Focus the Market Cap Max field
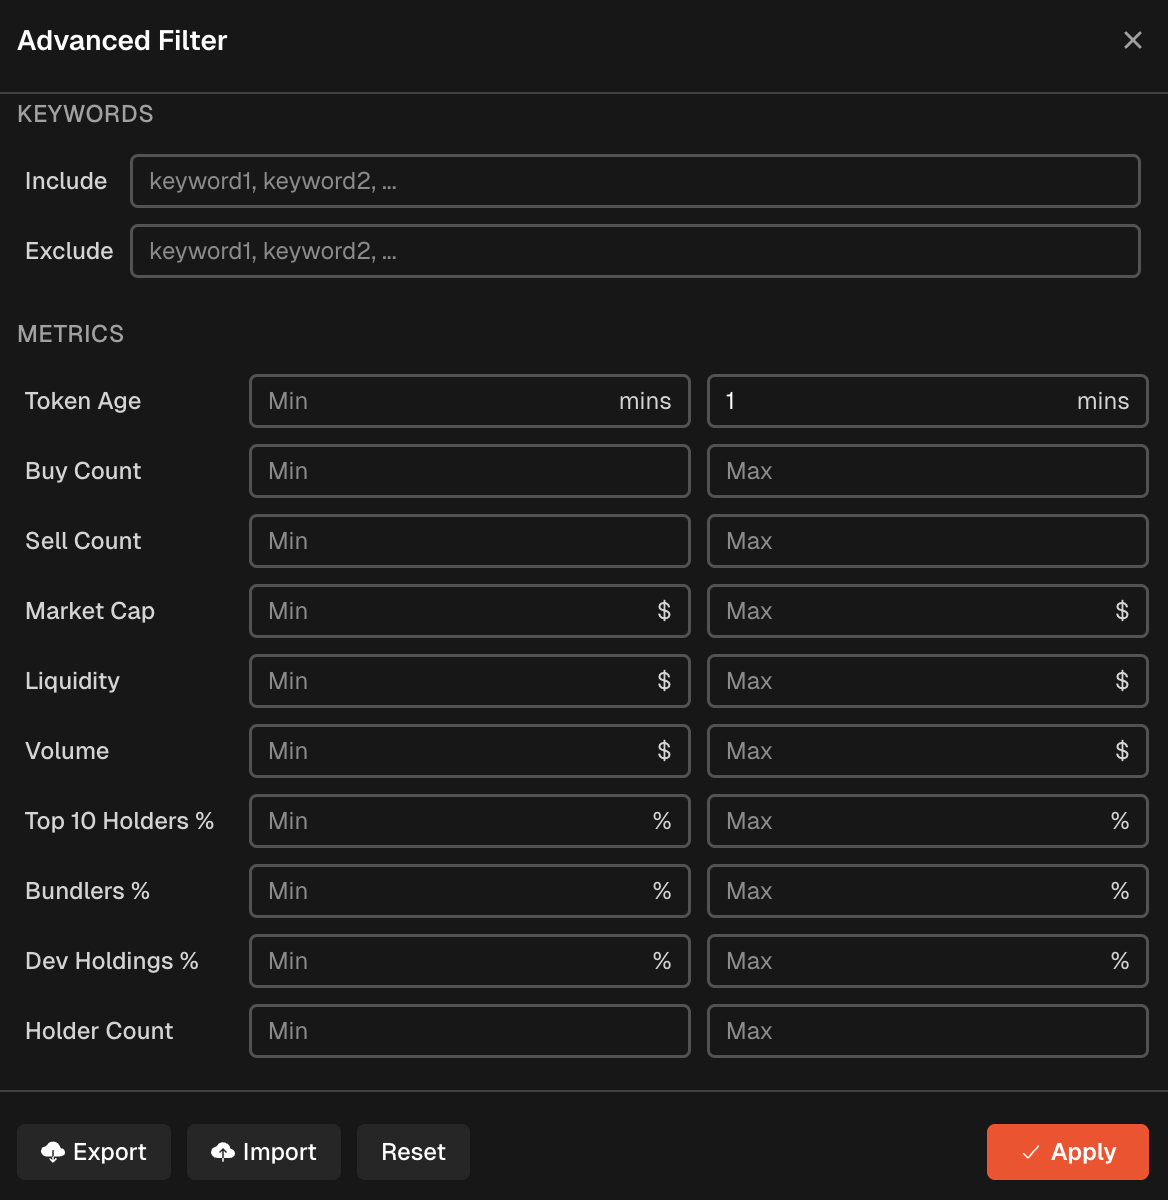 coord(928,611)
